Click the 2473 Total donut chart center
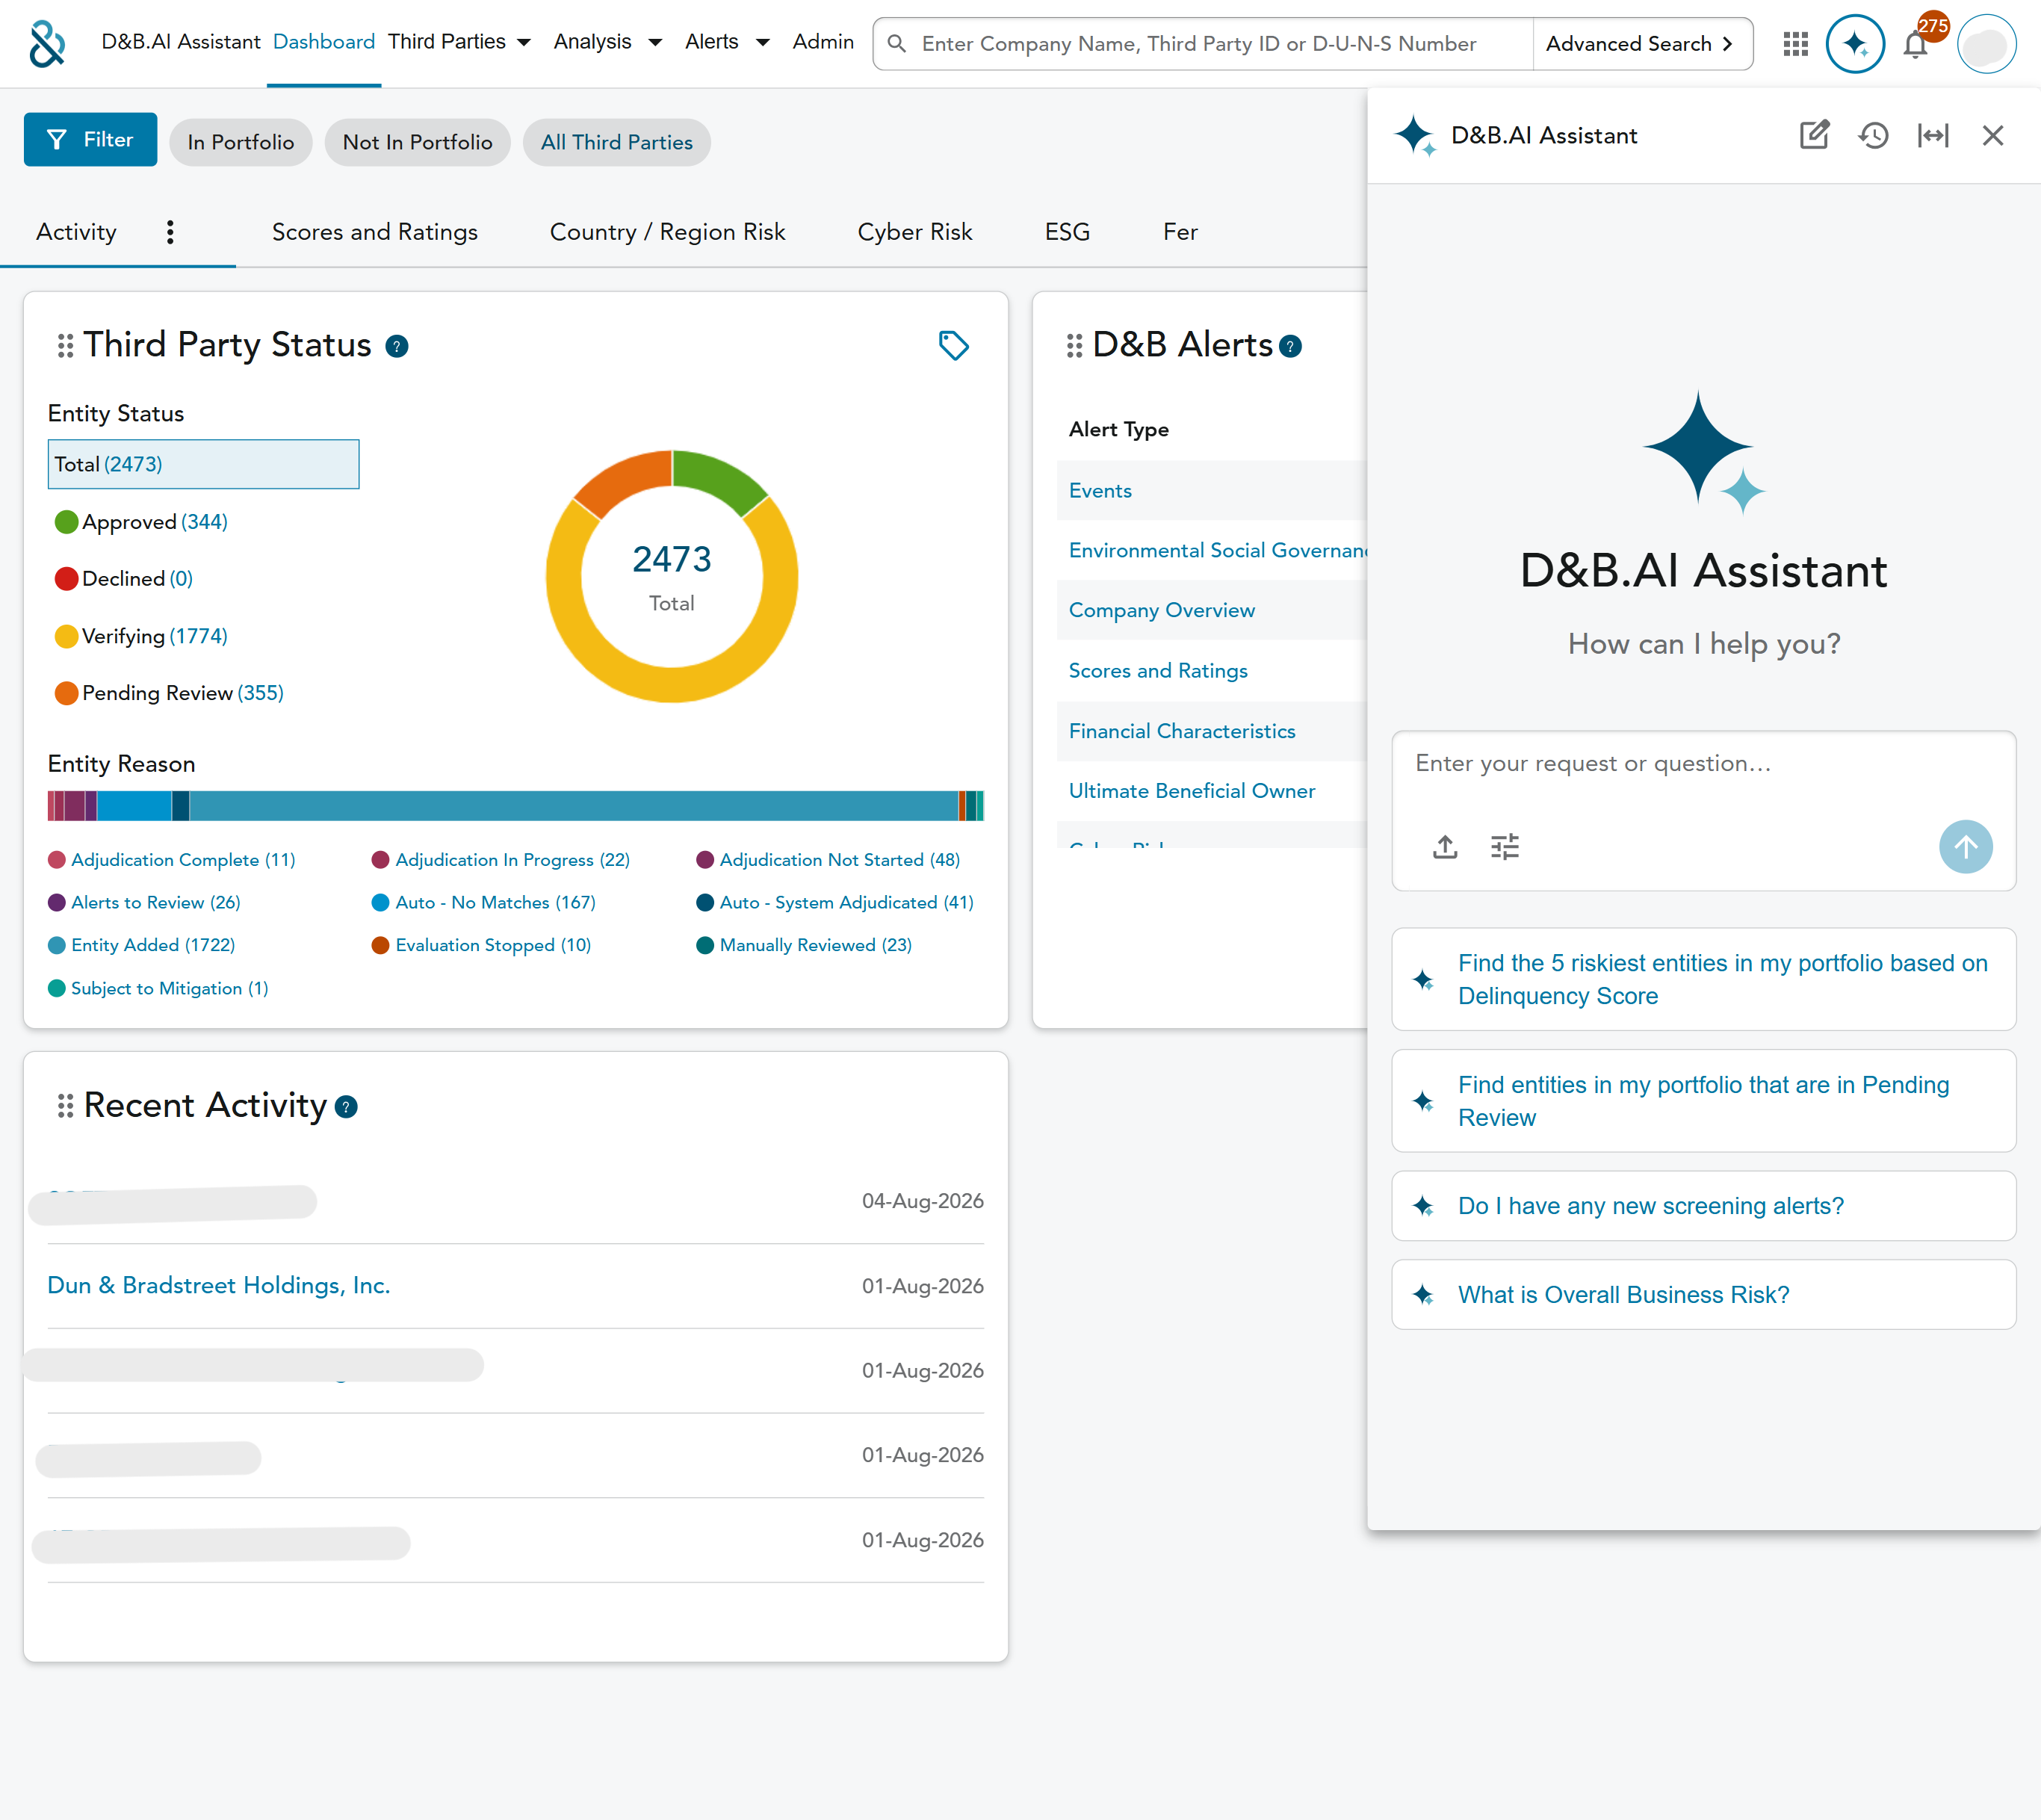Screen dimensions: 2041x1820 (x=672, y=576)
